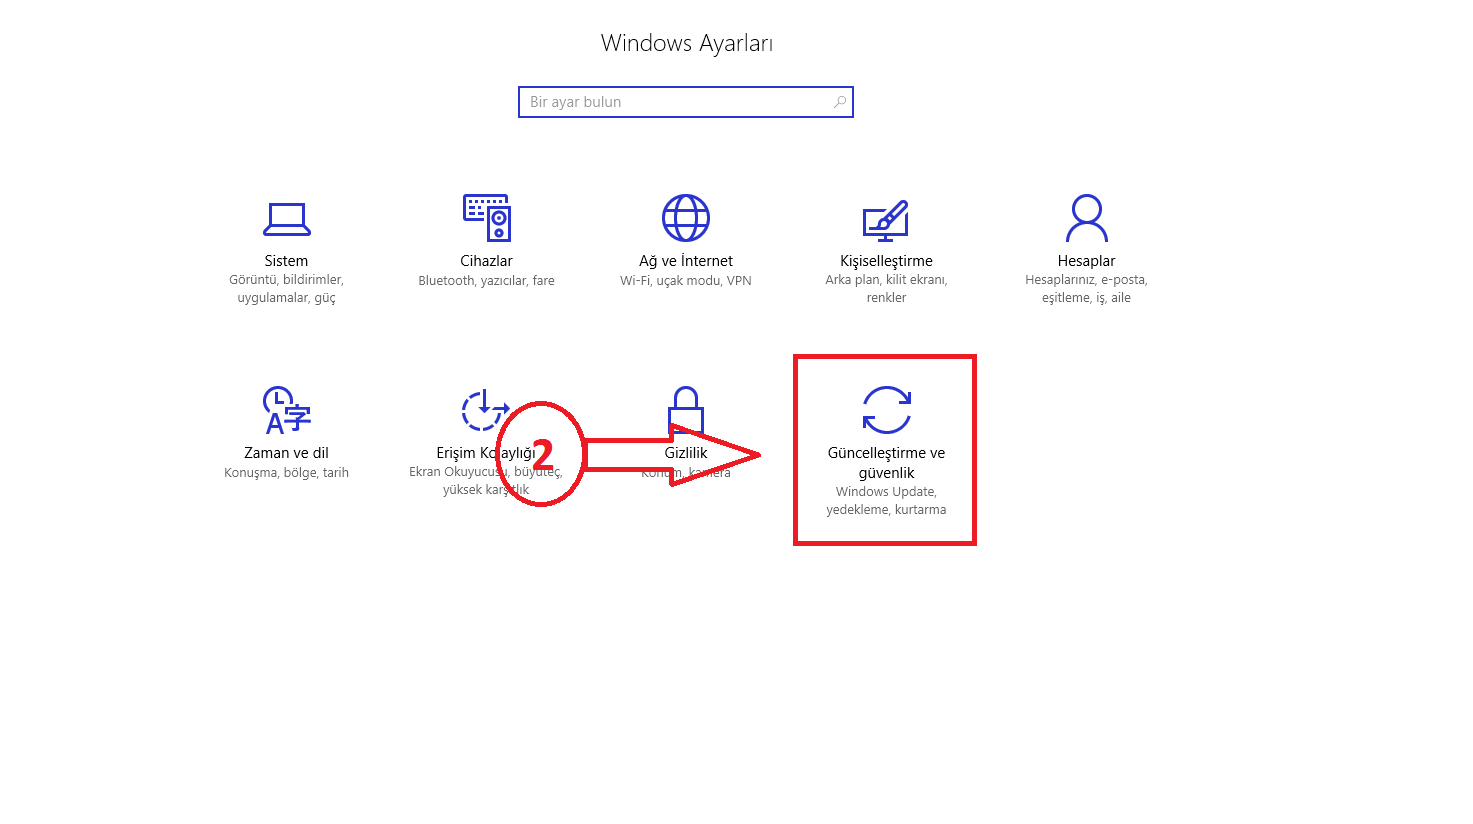Open the Gizlilik padlock icon
The height and width of the screenshot is (824, 1473).
click(686, 410)
